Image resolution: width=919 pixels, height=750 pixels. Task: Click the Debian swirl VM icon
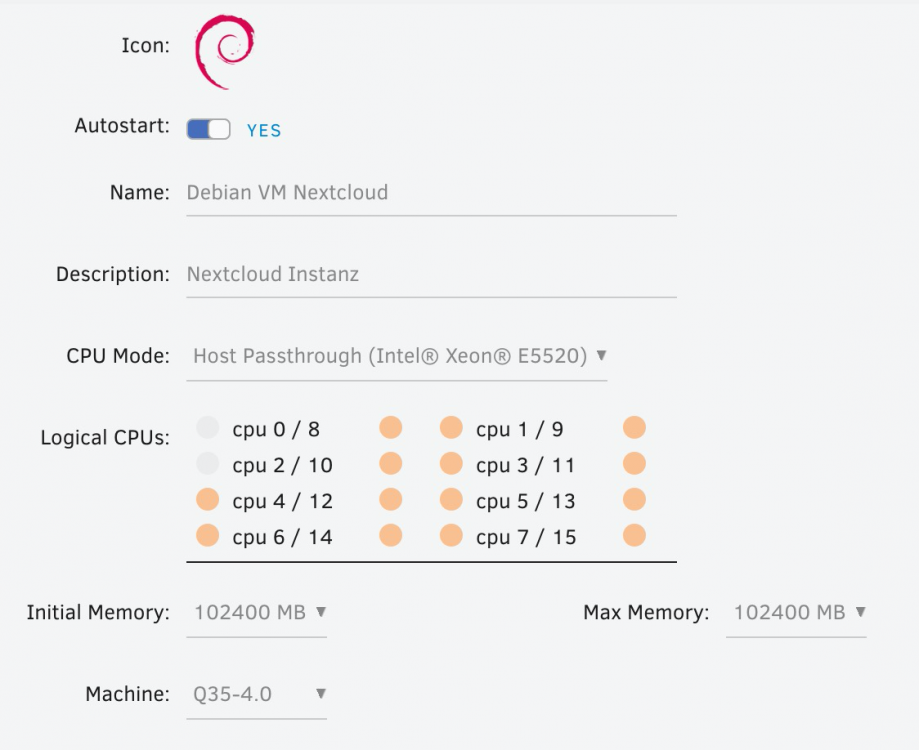tap(225, 52)
